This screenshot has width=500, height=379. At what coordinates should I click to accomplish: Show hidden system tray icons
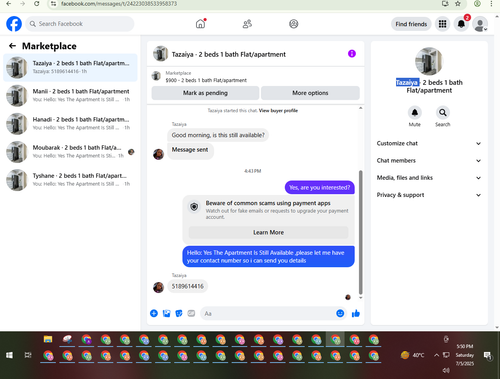[x=436, y=355]
